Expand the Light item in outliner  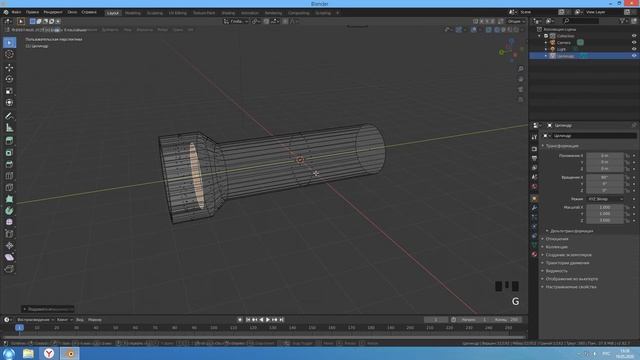tap(546, 49)
